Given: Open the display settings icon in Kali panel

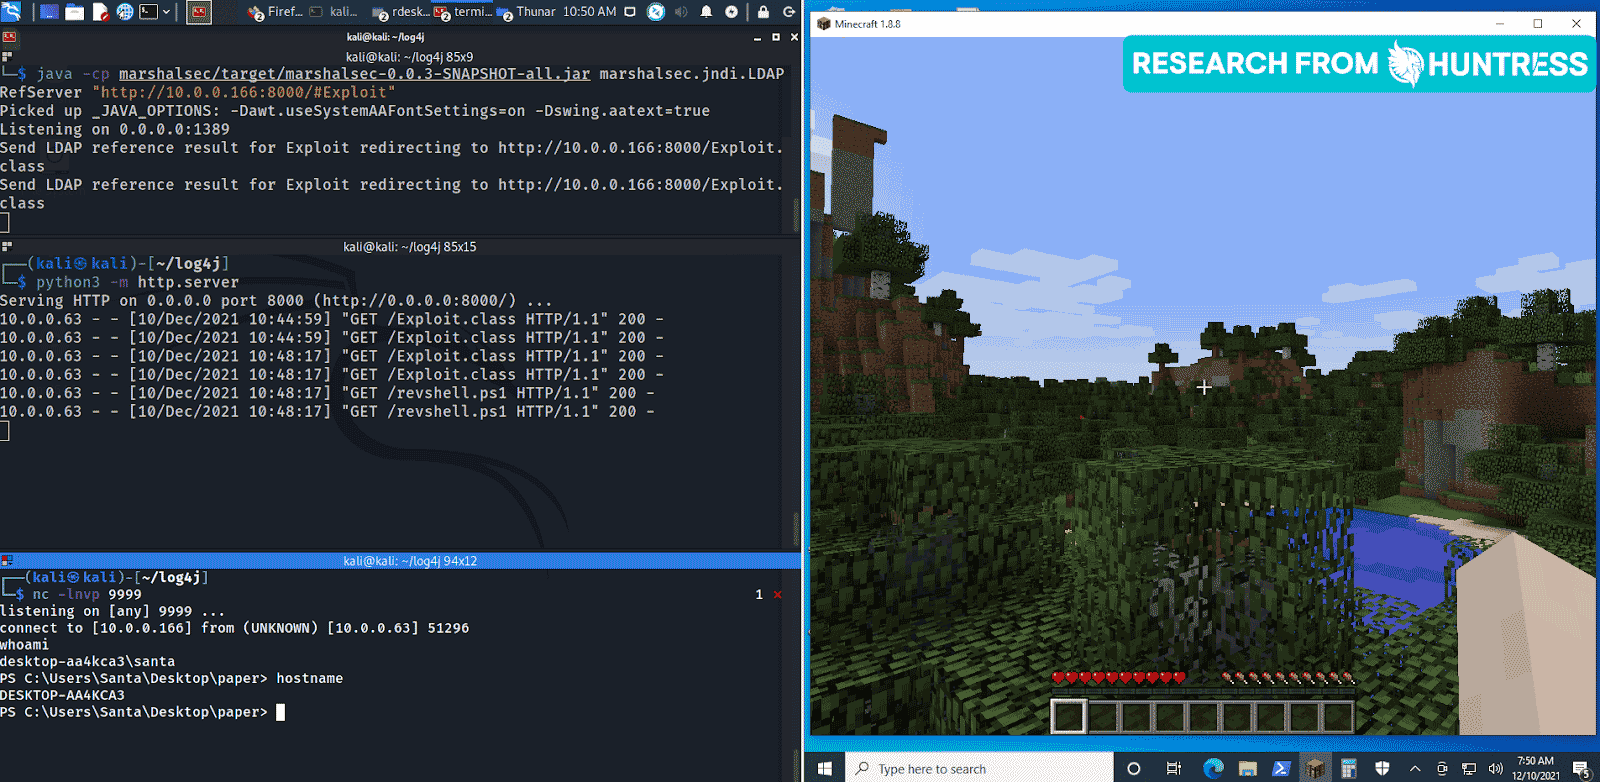Looking at the screenshot, I should pos(630,12).
